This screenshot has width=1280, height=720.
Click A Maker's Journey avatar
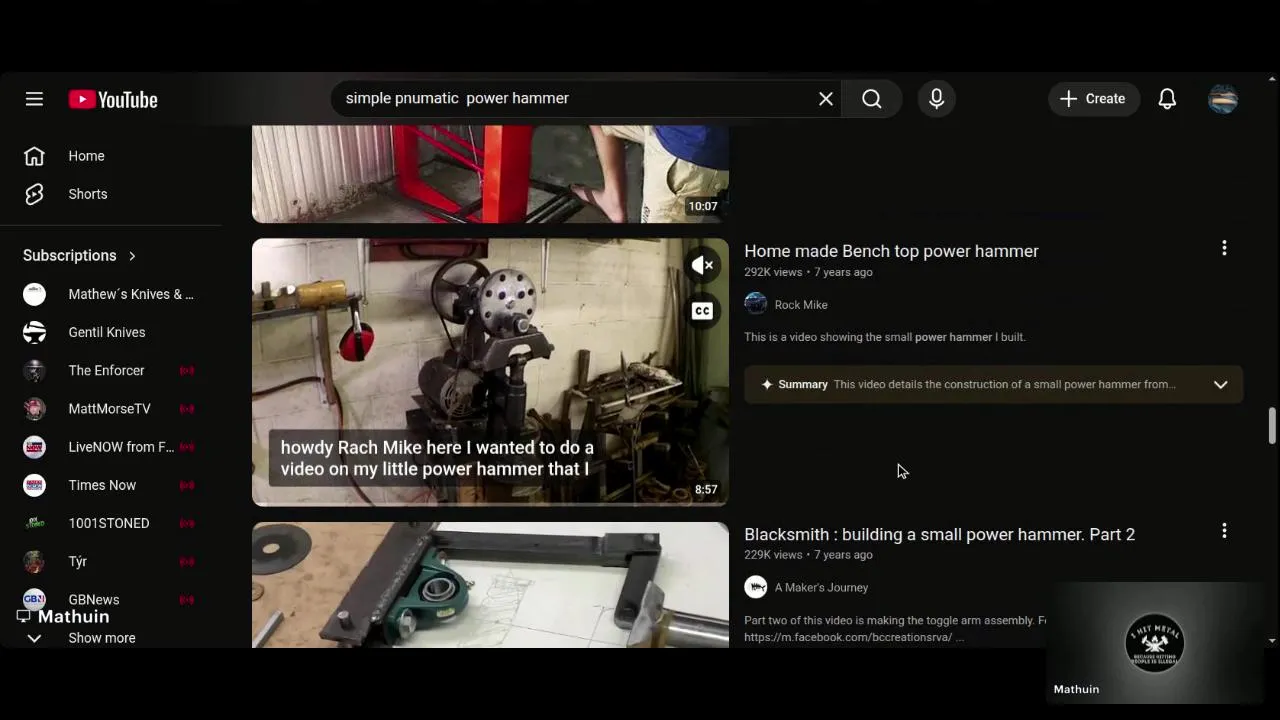pos(756,587)
